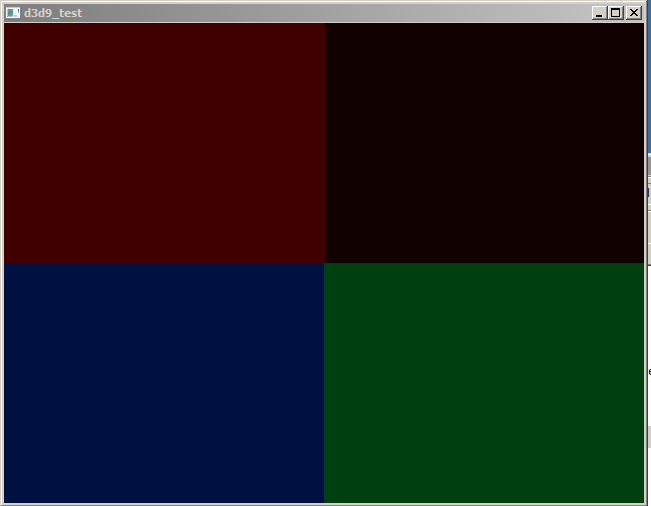Click the background window strip right of d3d9_test
Screen dimensions: 651x506
(x=648, y=300)
